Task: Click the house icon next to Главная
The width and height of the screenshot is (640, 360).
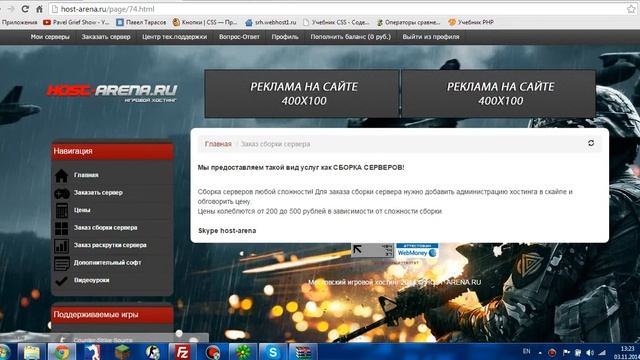Action: [x=61, y=176]
